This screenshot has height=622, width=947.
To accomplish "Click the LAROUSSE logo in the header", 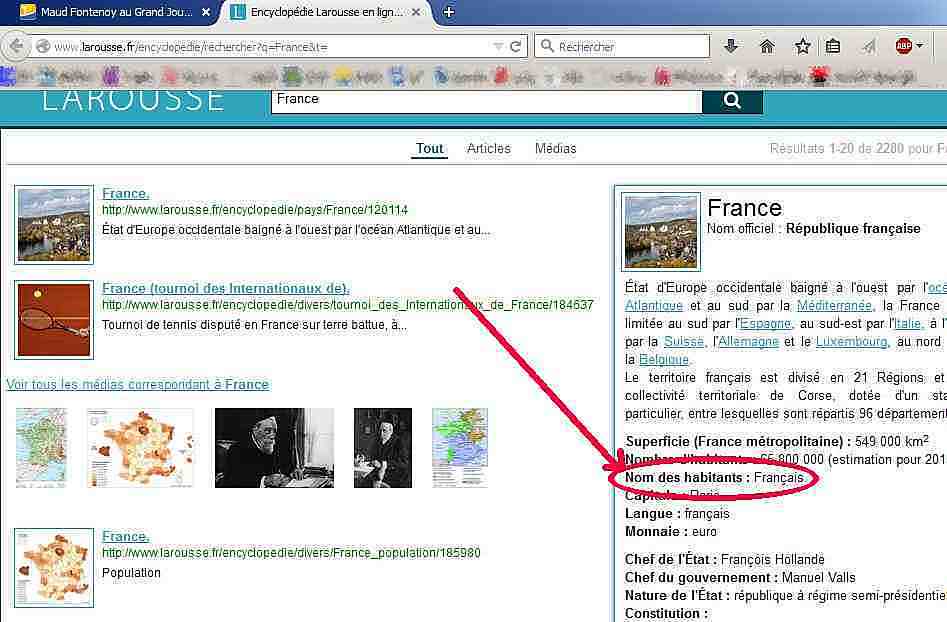I will coord(133,101).
